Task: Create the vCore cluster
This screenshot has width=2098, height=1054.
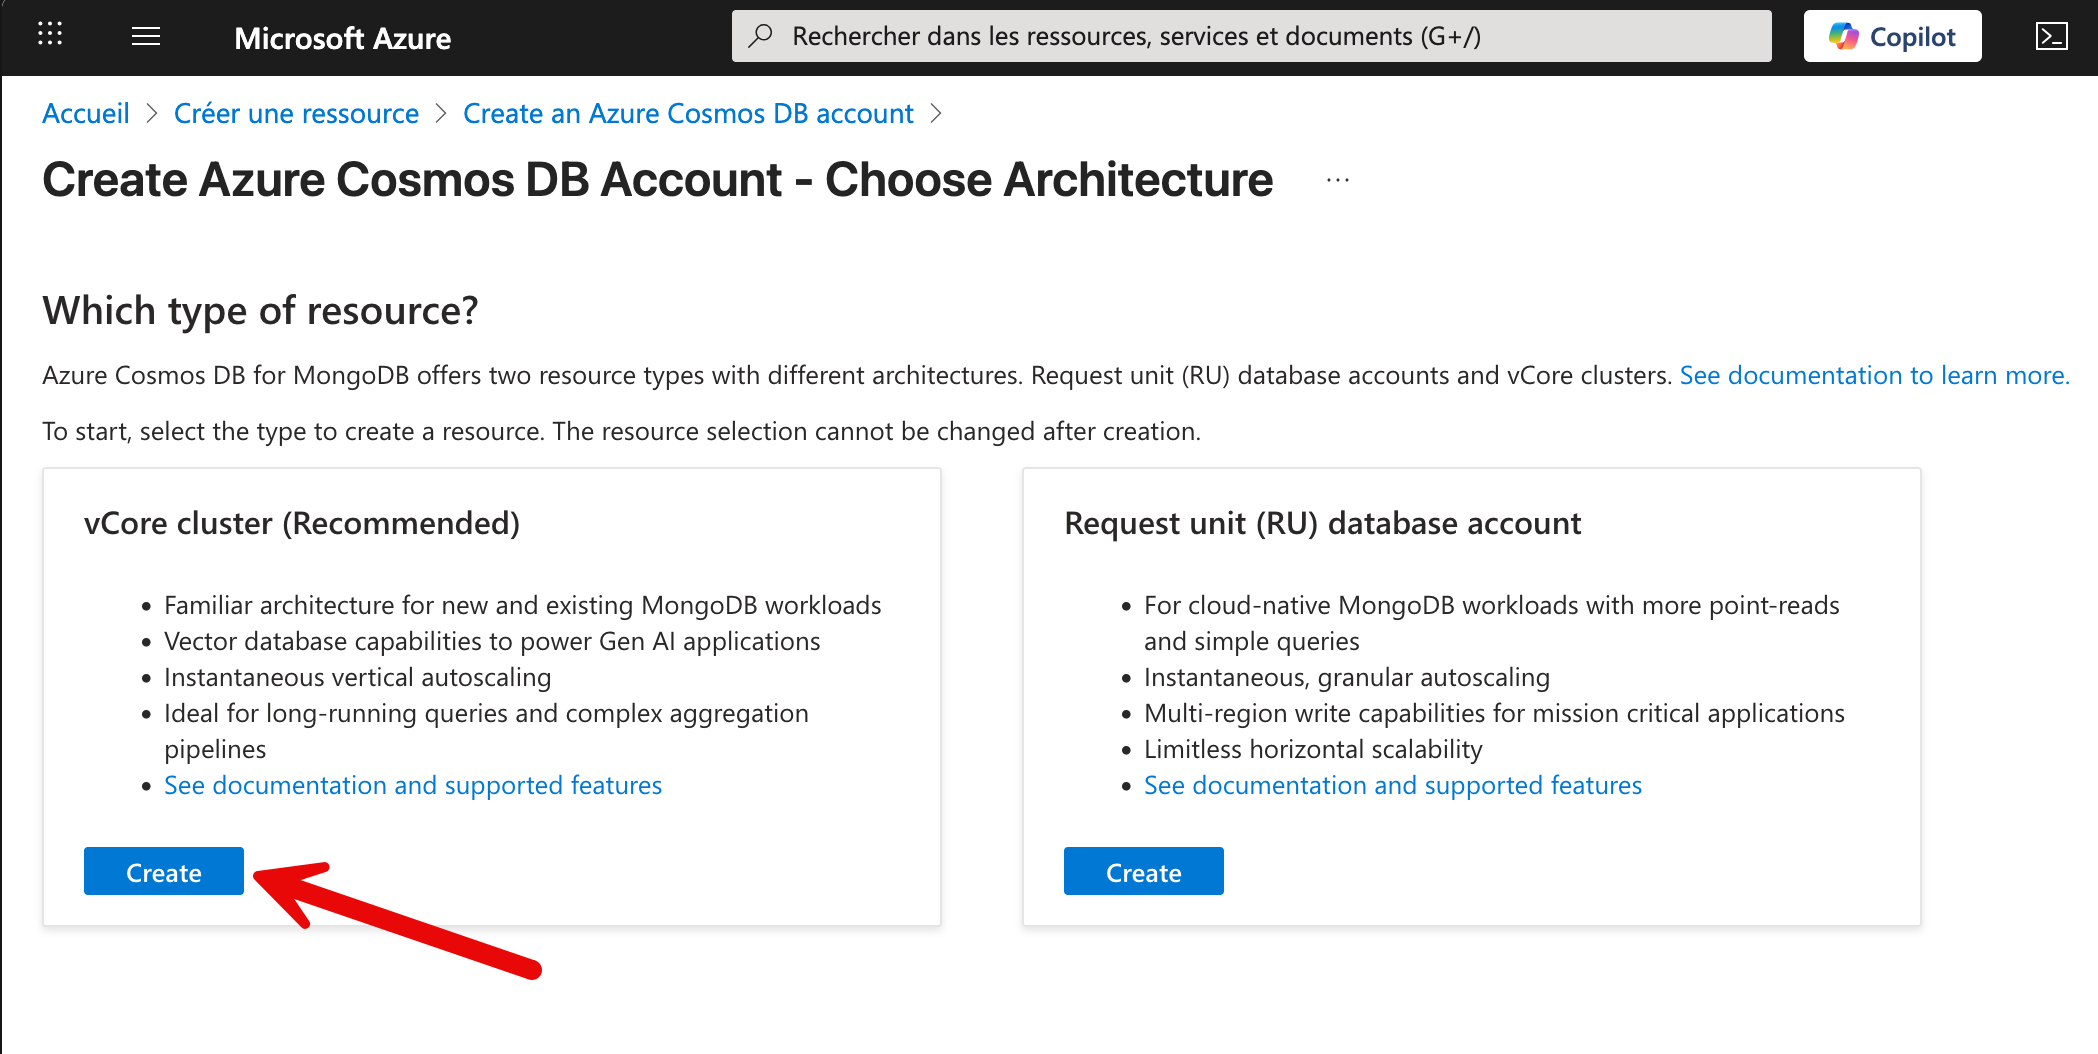Action: coord(163,871)
